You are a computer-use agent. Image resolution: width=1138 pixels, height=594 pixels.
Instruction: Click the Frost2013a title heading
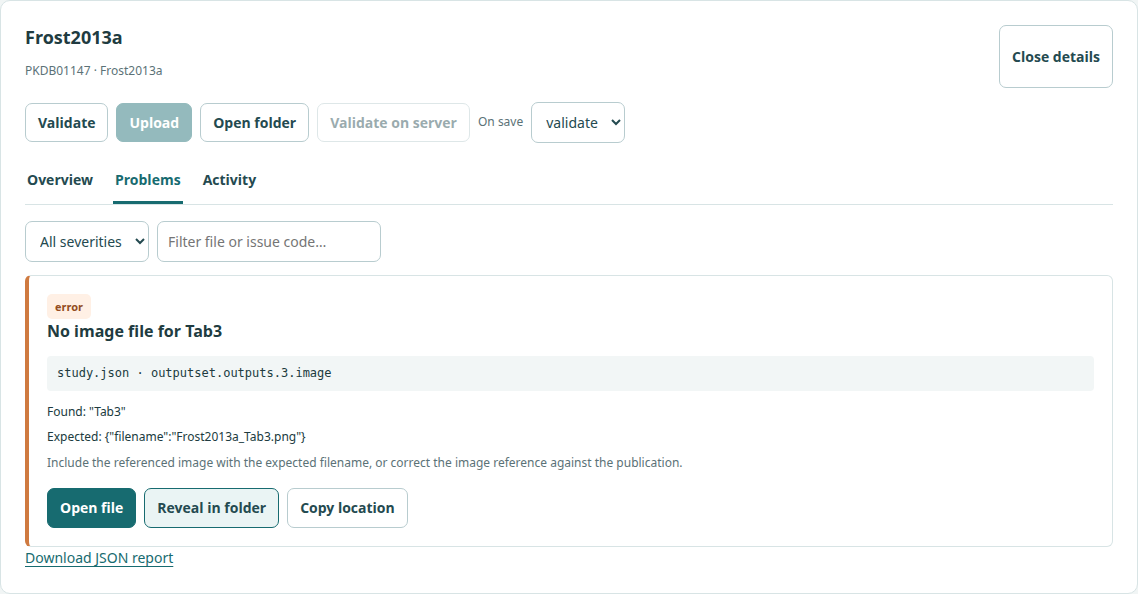point(73,38)
